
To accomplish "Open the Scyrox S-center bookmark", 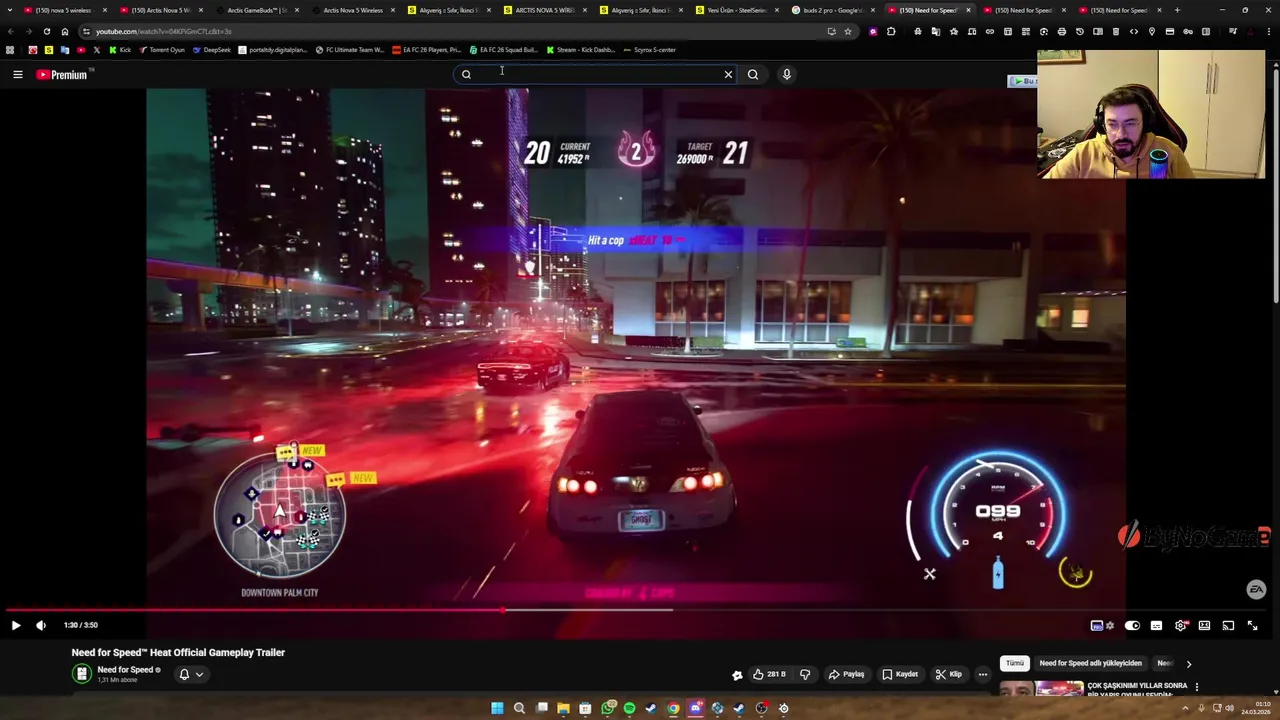I will (649, 50).
